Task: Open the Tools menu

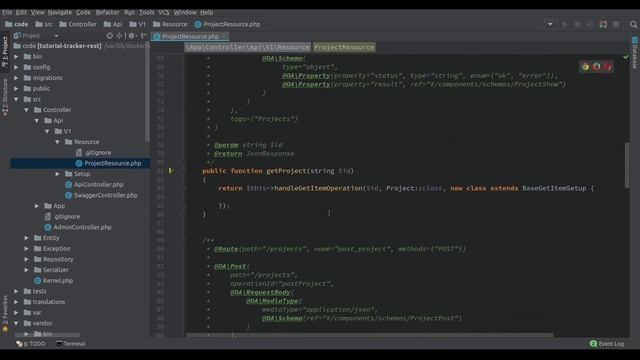Action: click(147, 12)
